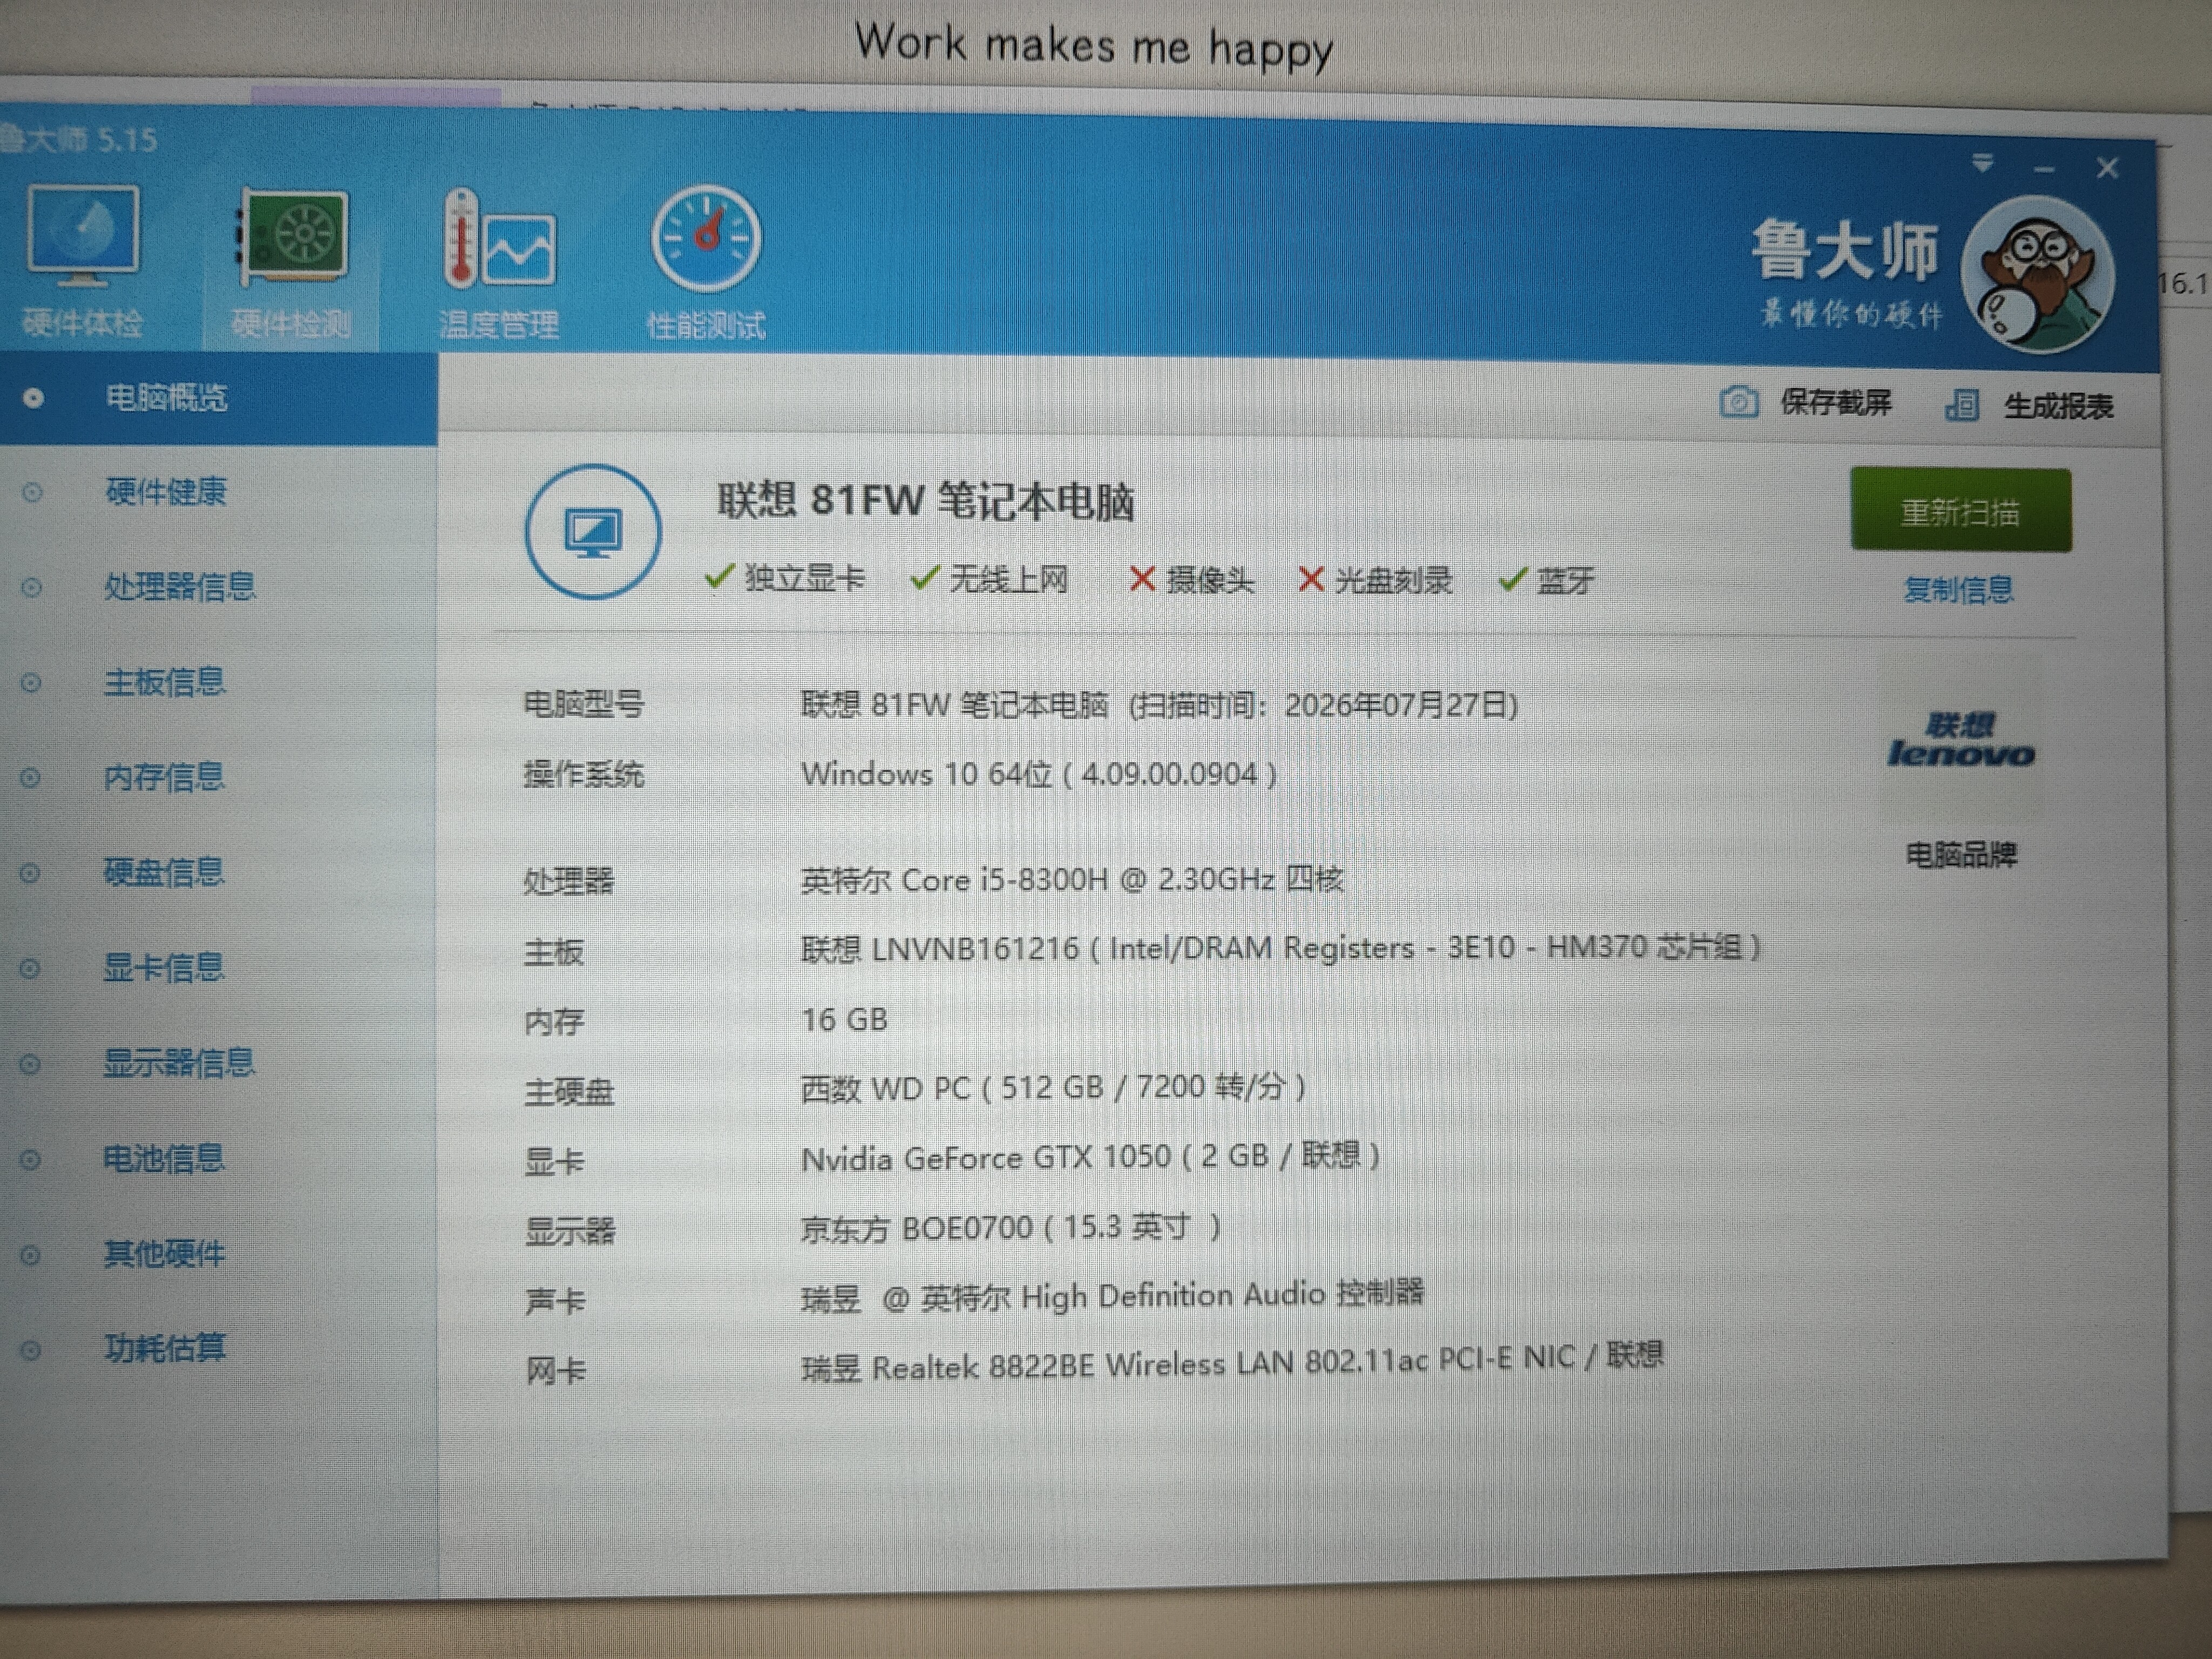Click the Lenovo brand logo
Screen dimensions: 2212x1659
(x=1961, y=740)
